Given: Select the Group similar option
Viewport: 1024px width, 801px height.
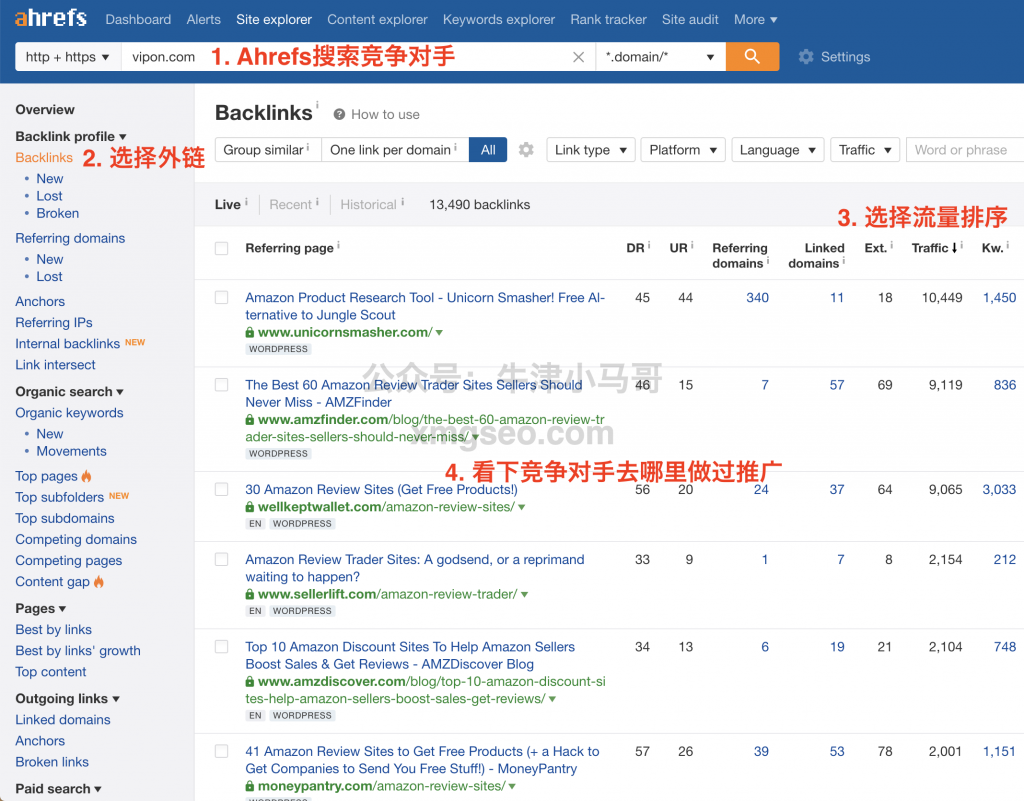Looking at the screenshot, I should coord(268,149).
